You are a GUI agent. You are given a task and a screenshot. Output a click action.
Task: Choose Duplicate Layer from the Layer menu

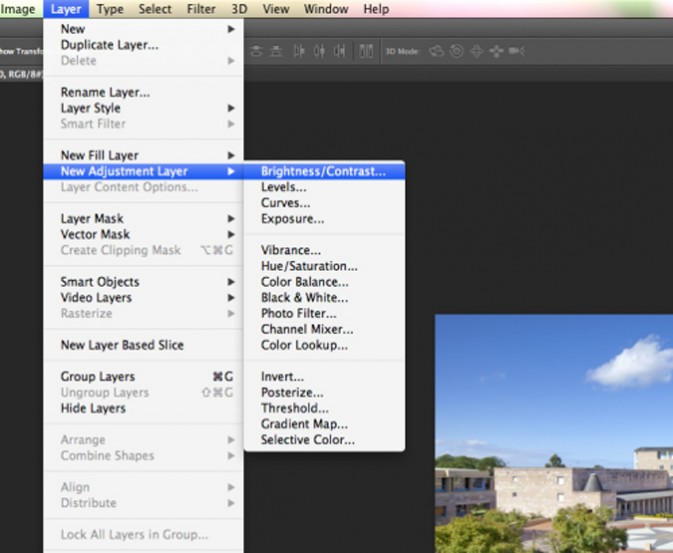coord(109,45)
